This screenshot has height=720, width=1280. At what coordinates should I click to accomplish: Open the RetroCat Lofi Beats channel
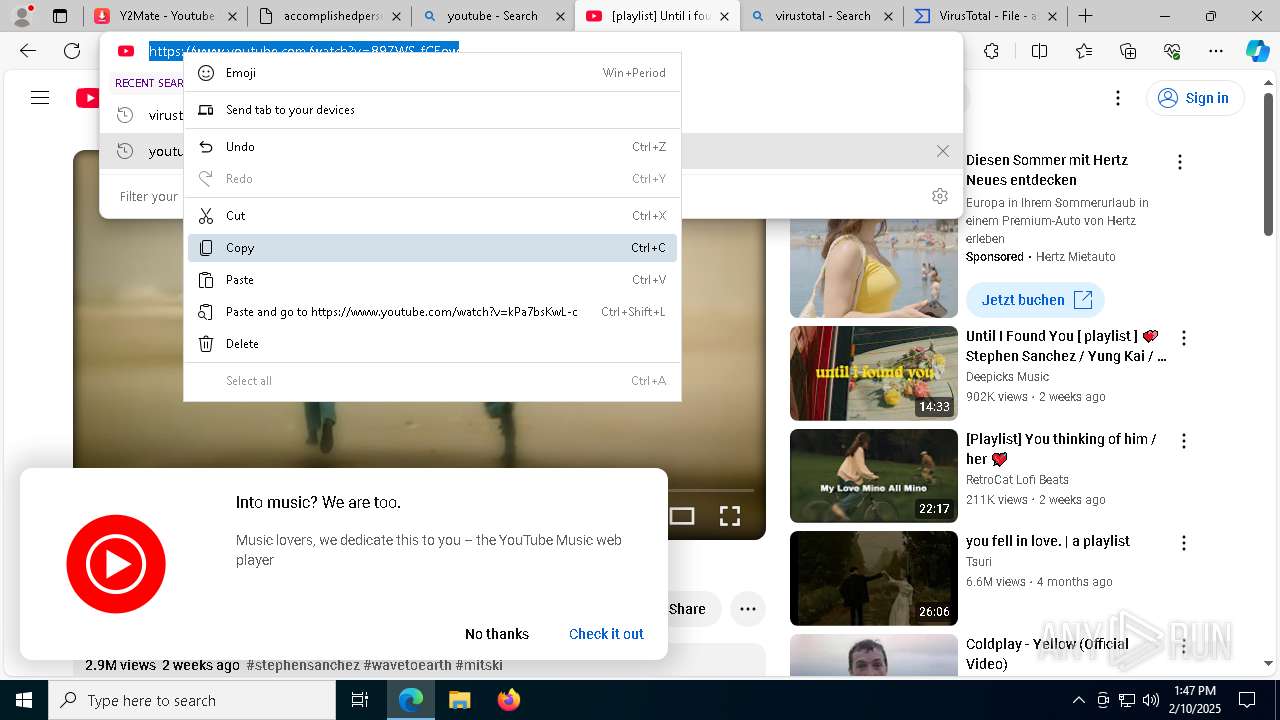(x=1017, y=480)
